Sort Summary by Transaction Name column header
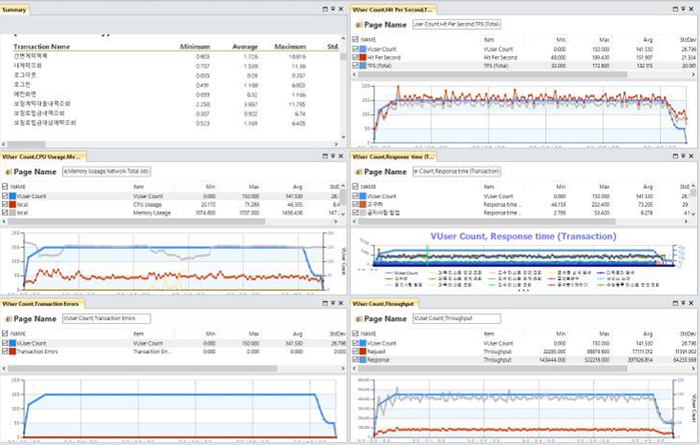700x445 pixels. 42,46
